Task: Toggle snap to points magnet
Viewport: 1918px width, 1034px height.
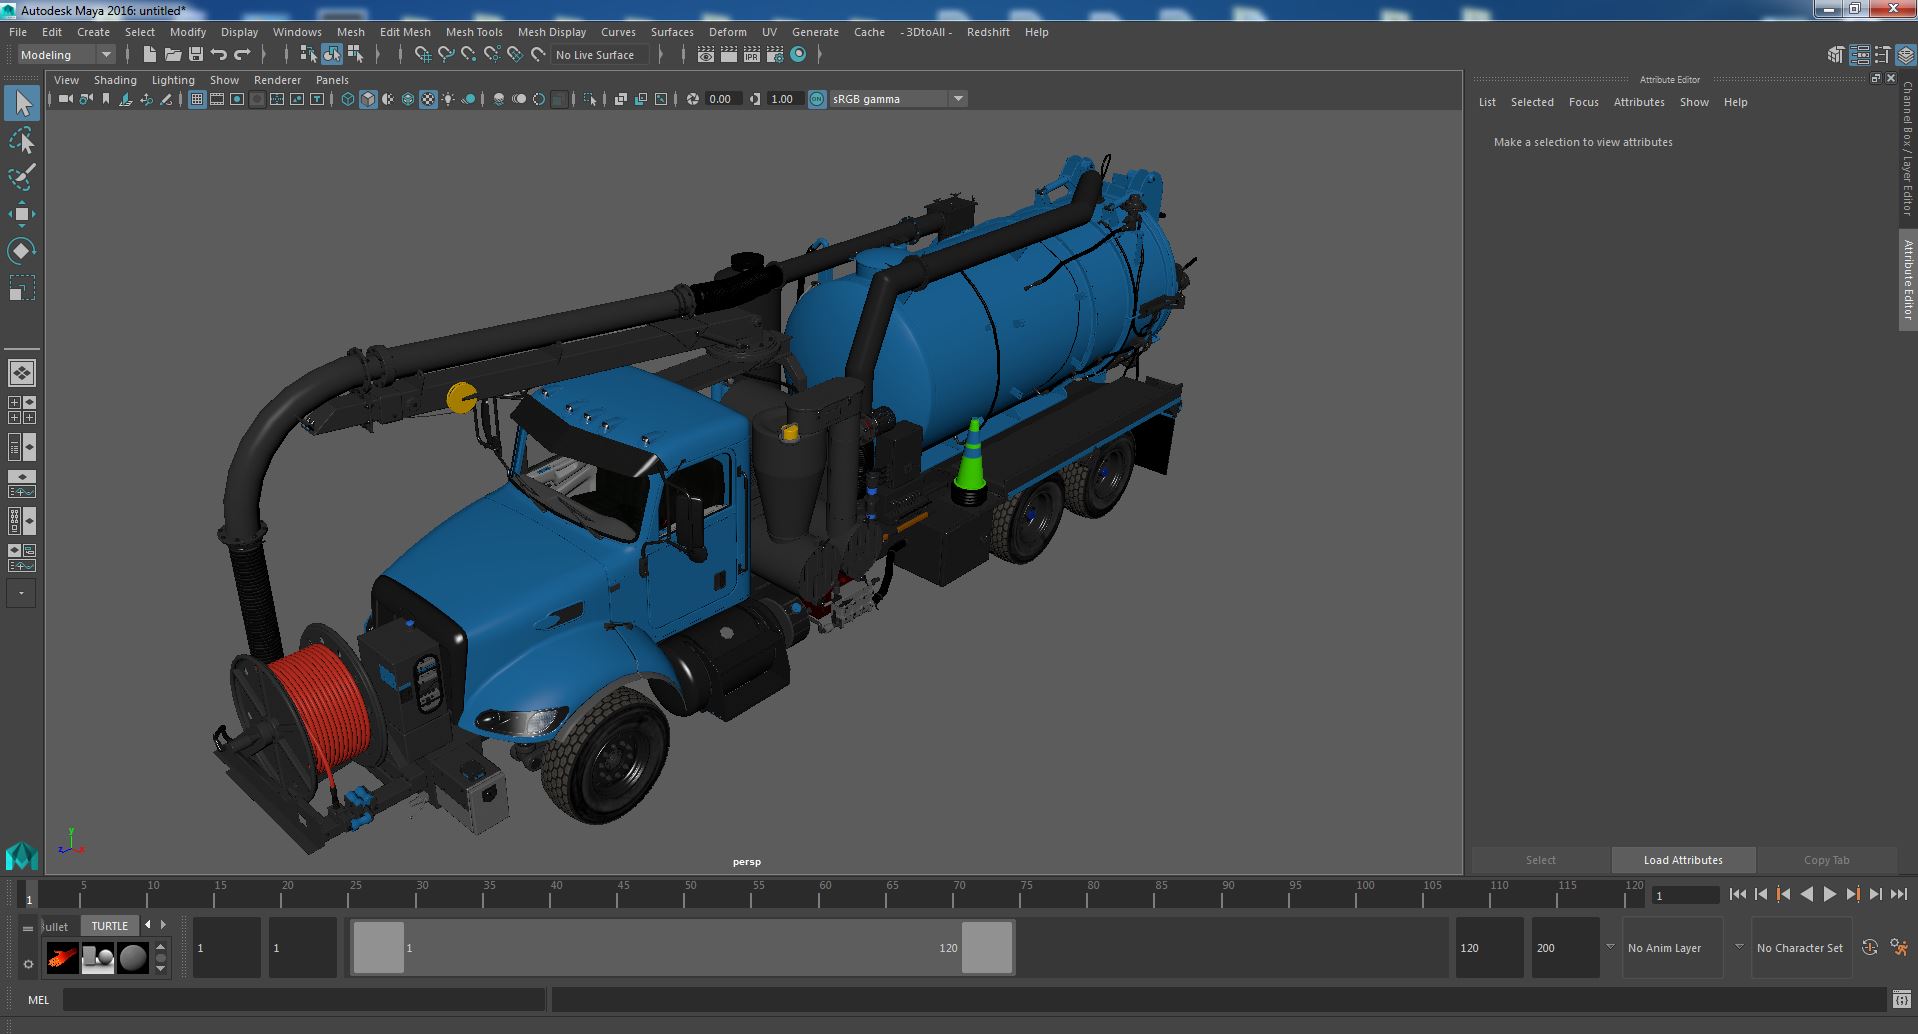Action: (469, 55)
